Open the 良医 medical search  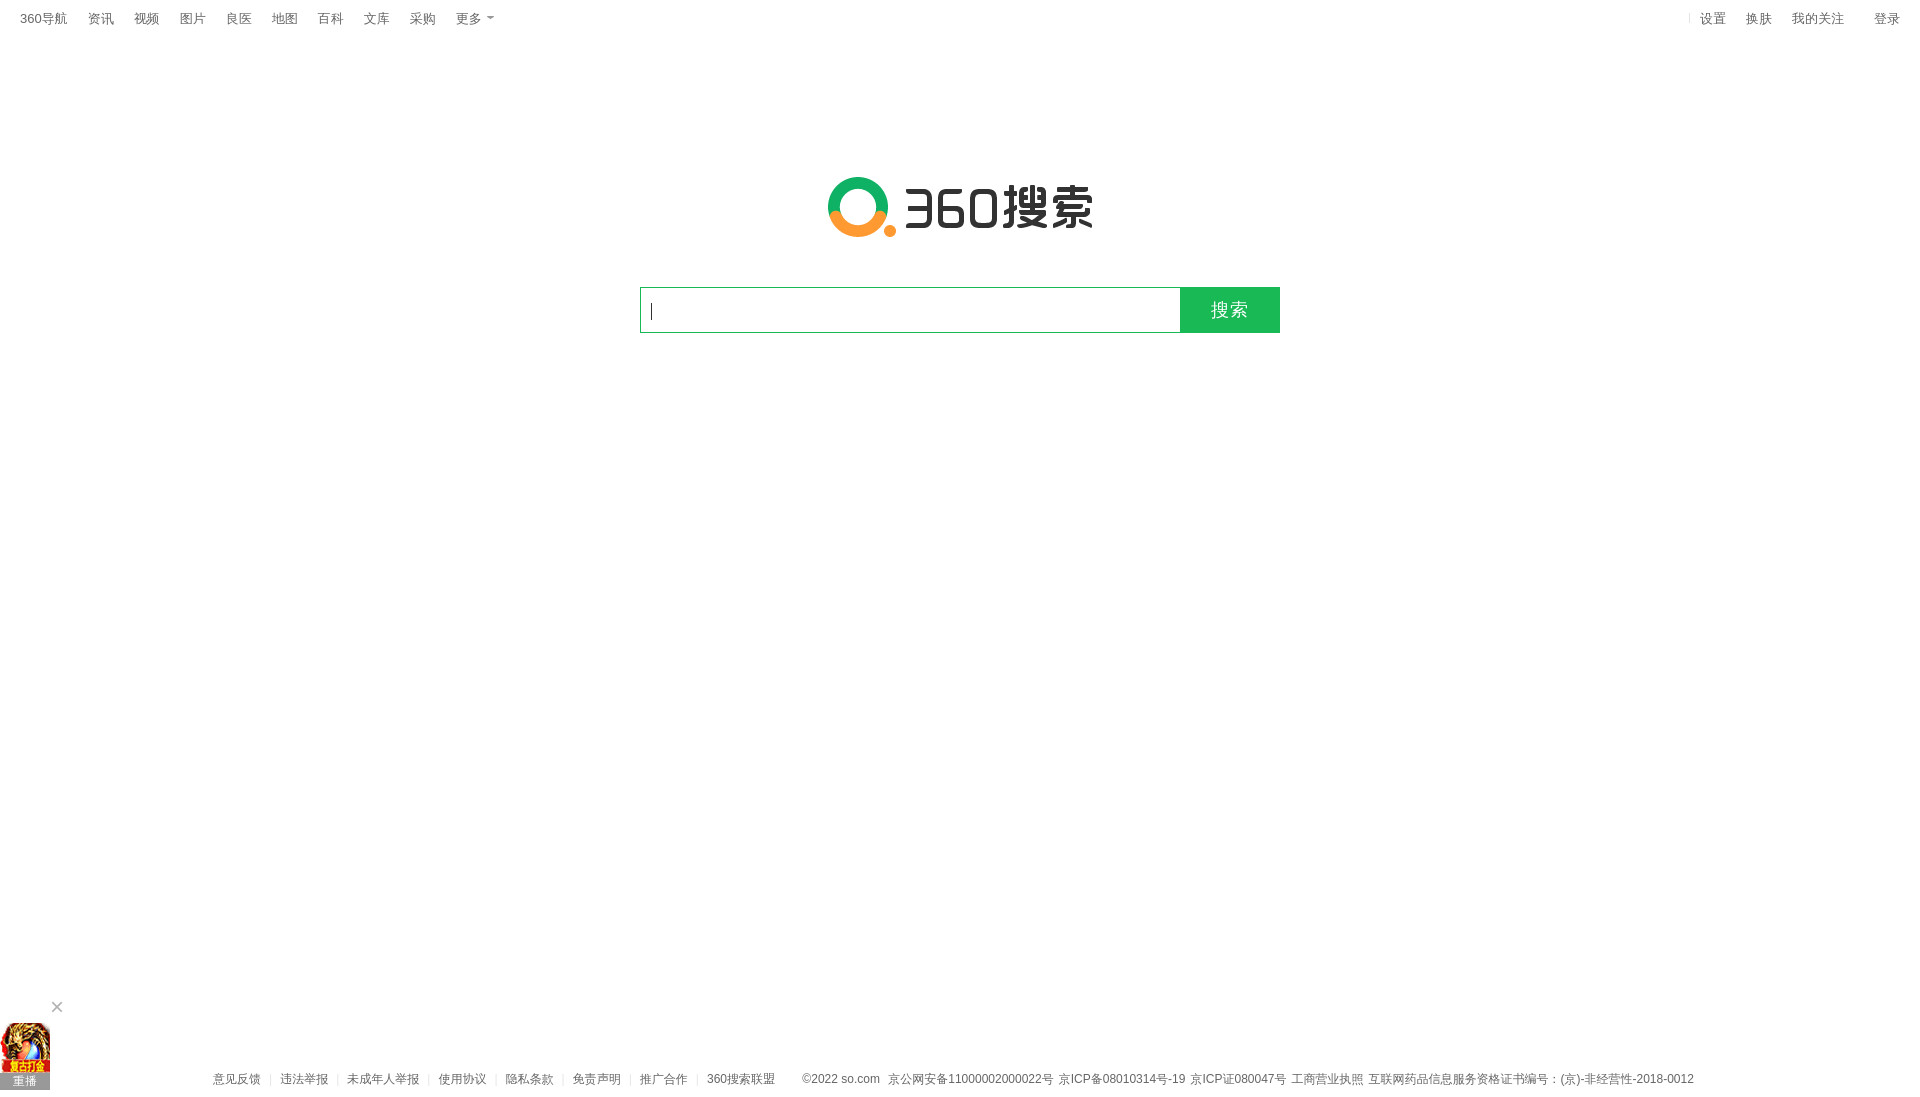click(239, 19)
